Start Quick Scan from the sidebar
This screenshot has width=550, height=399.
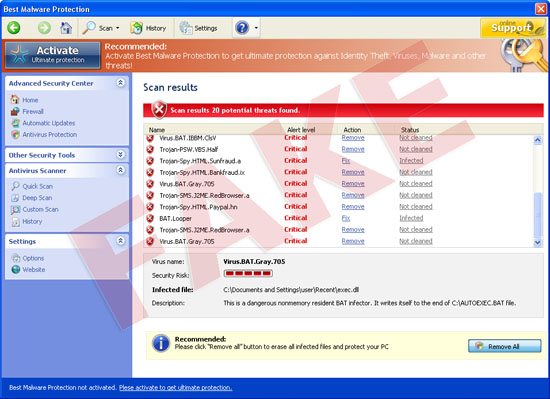coord(38,187)
